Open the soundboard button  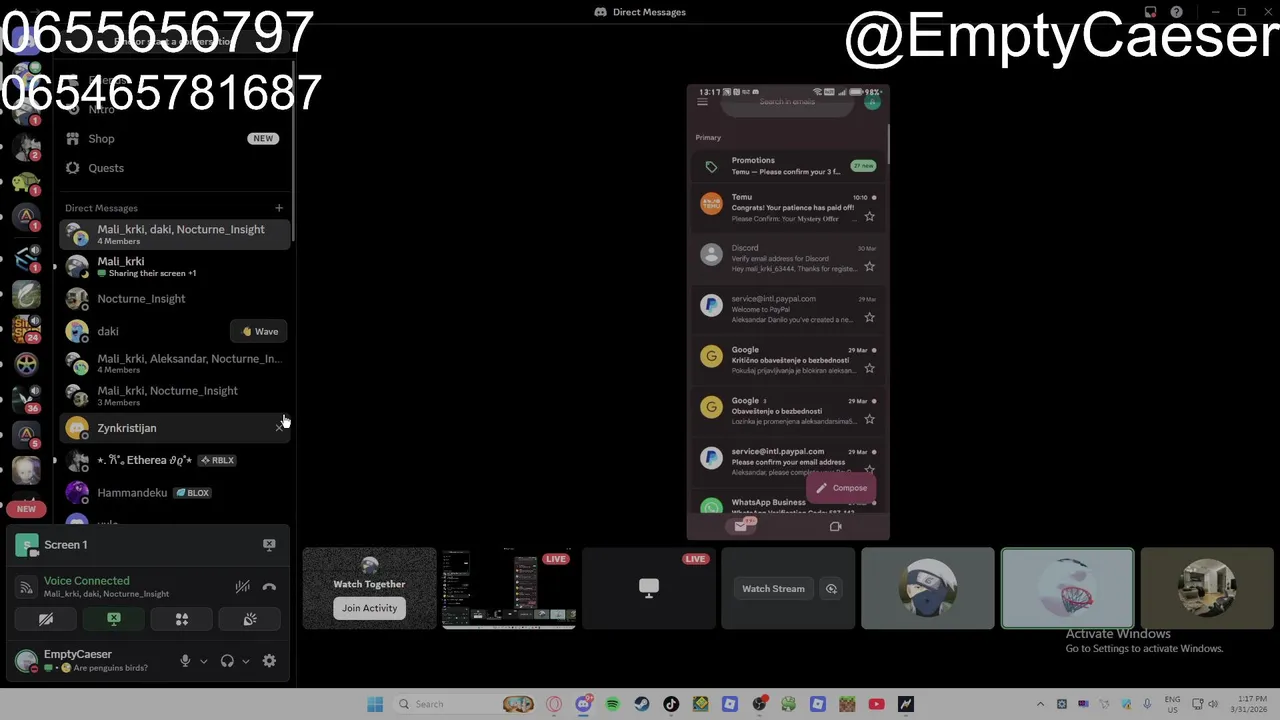click(250, 620)
